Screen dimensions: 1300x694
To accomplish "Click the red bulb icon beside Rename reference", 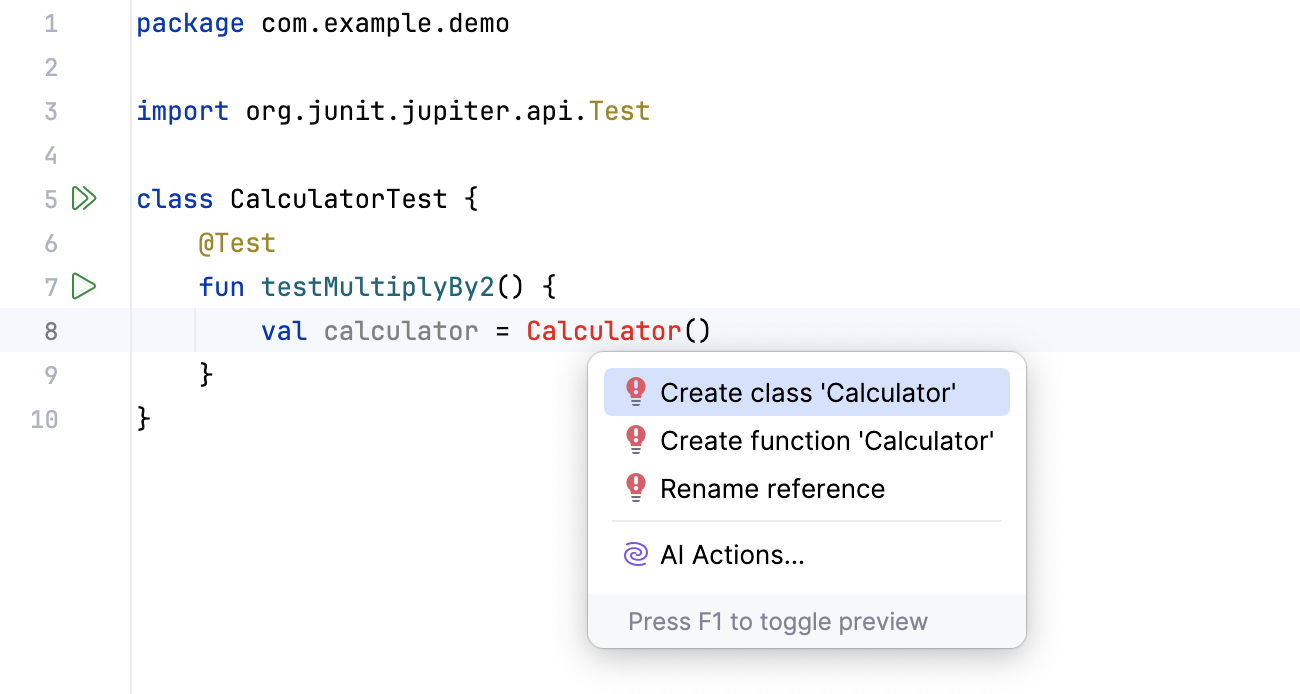I will click(635, 489).
